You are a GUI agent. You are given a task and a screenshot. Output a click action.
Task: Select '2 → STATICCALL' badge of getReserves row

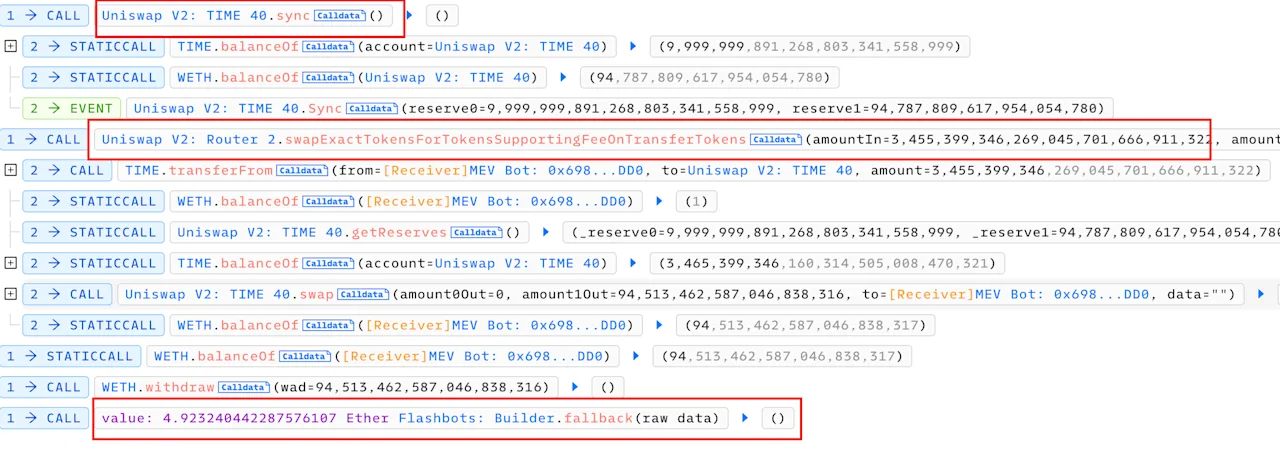tap(93, 233)
